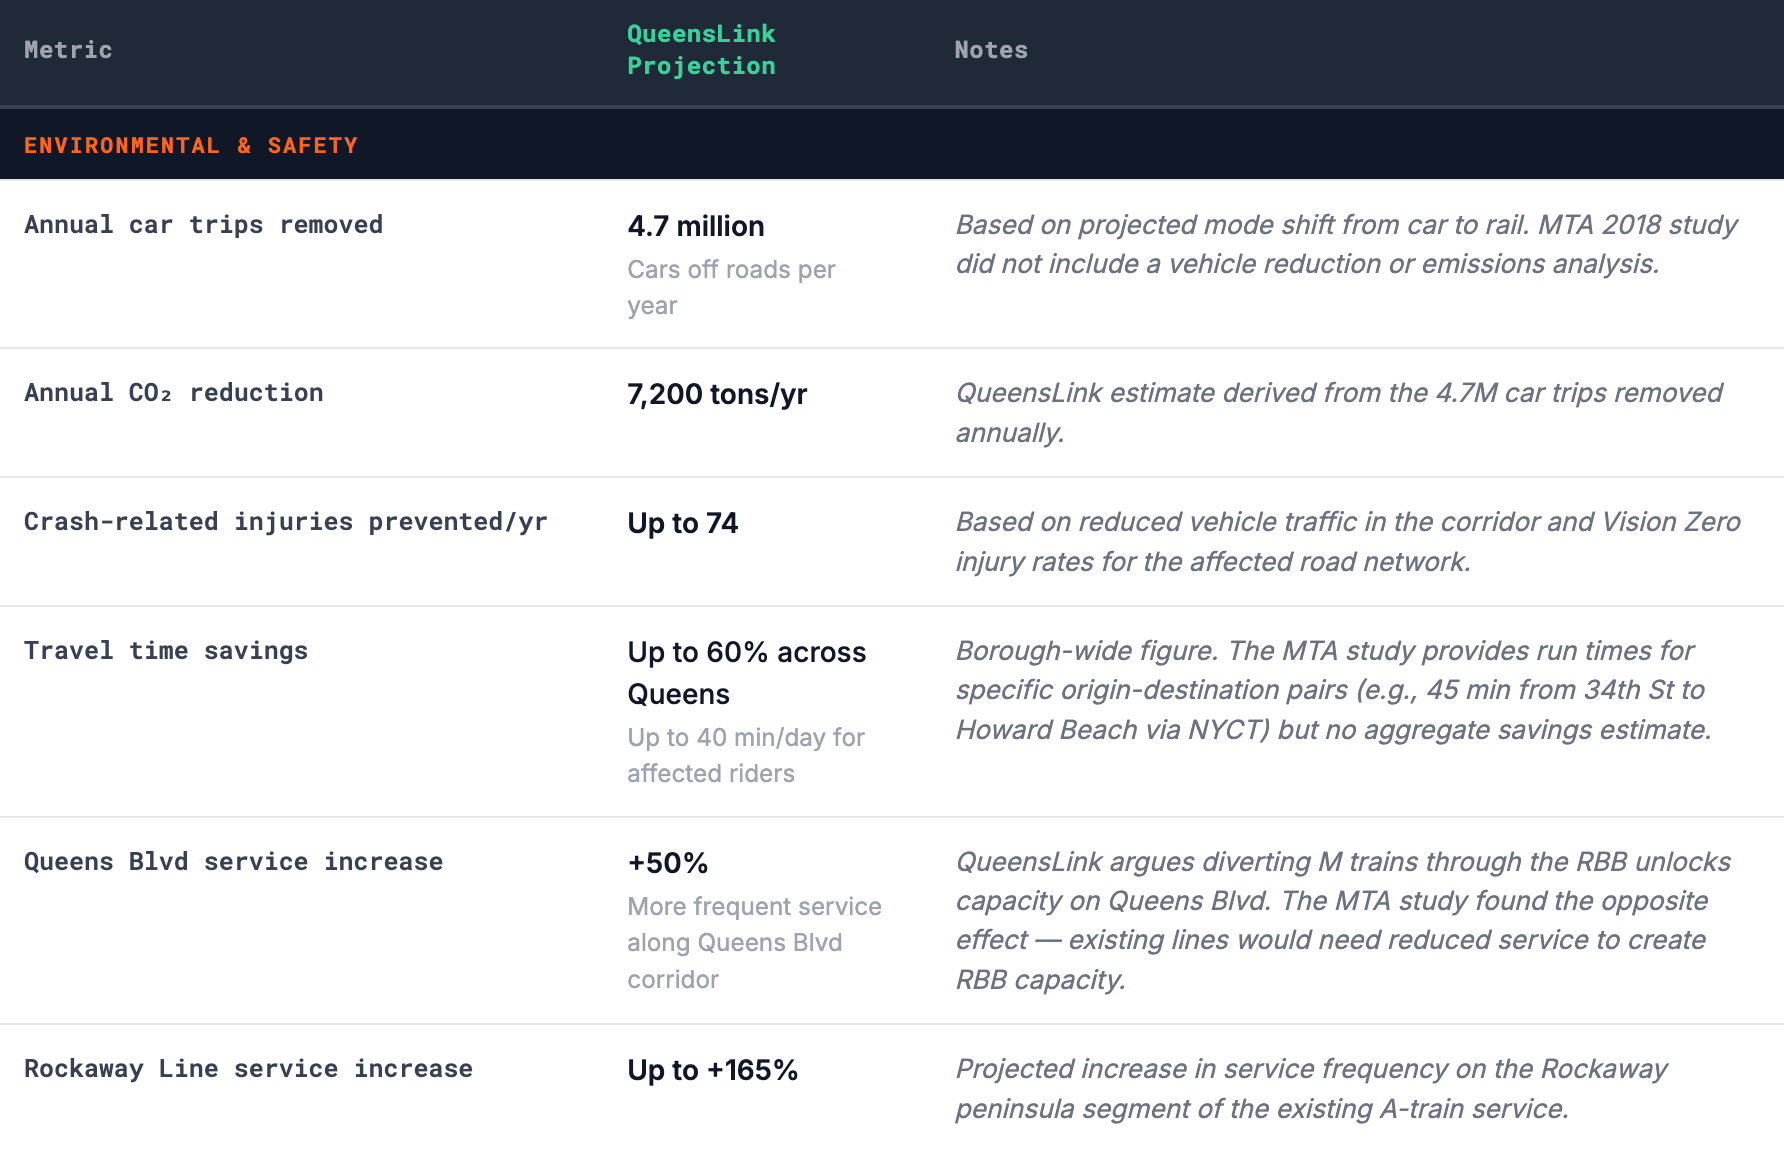Click the +50% value

(x=668, y=863)
